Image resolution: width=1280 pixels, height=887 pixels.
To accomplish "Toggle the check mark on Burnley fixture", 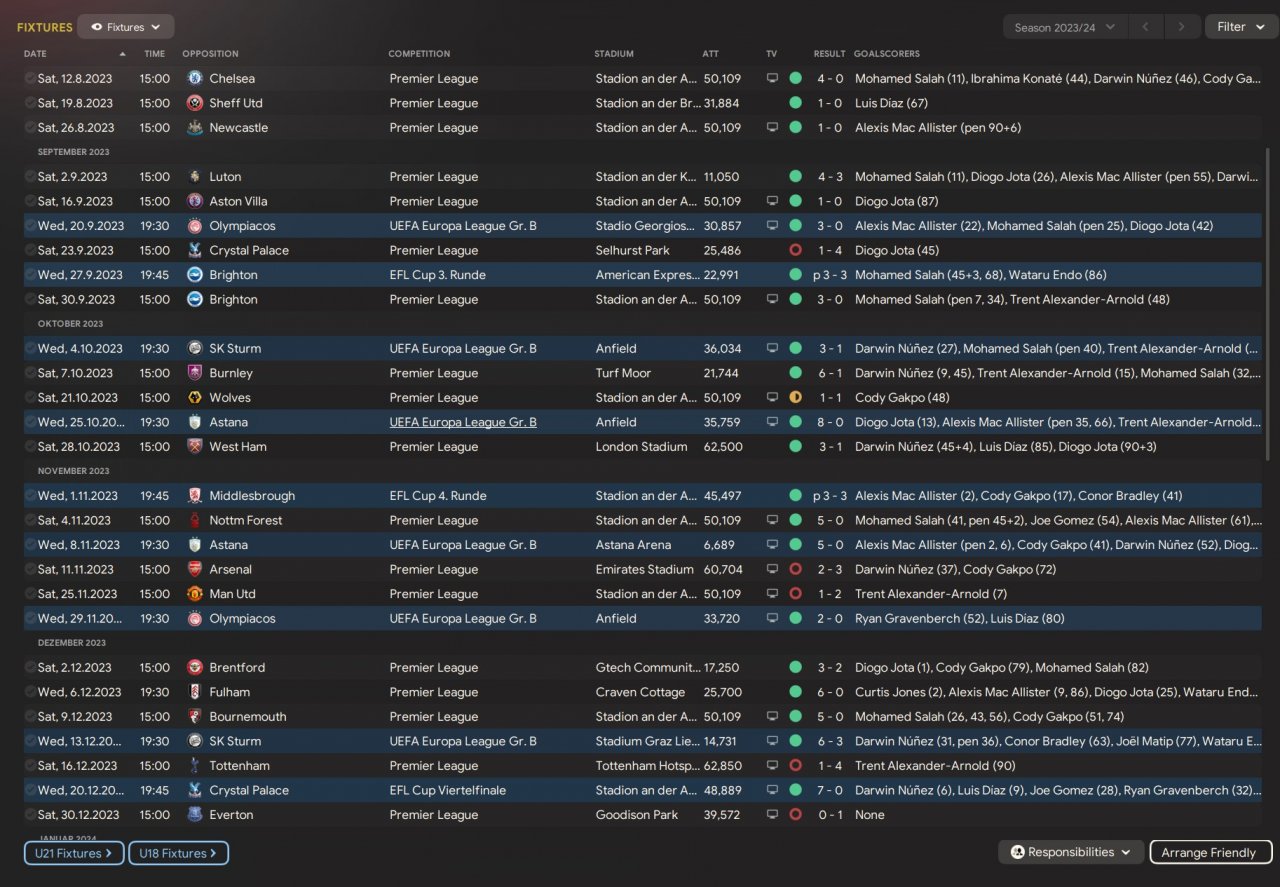I will click(x=30, y=373).
